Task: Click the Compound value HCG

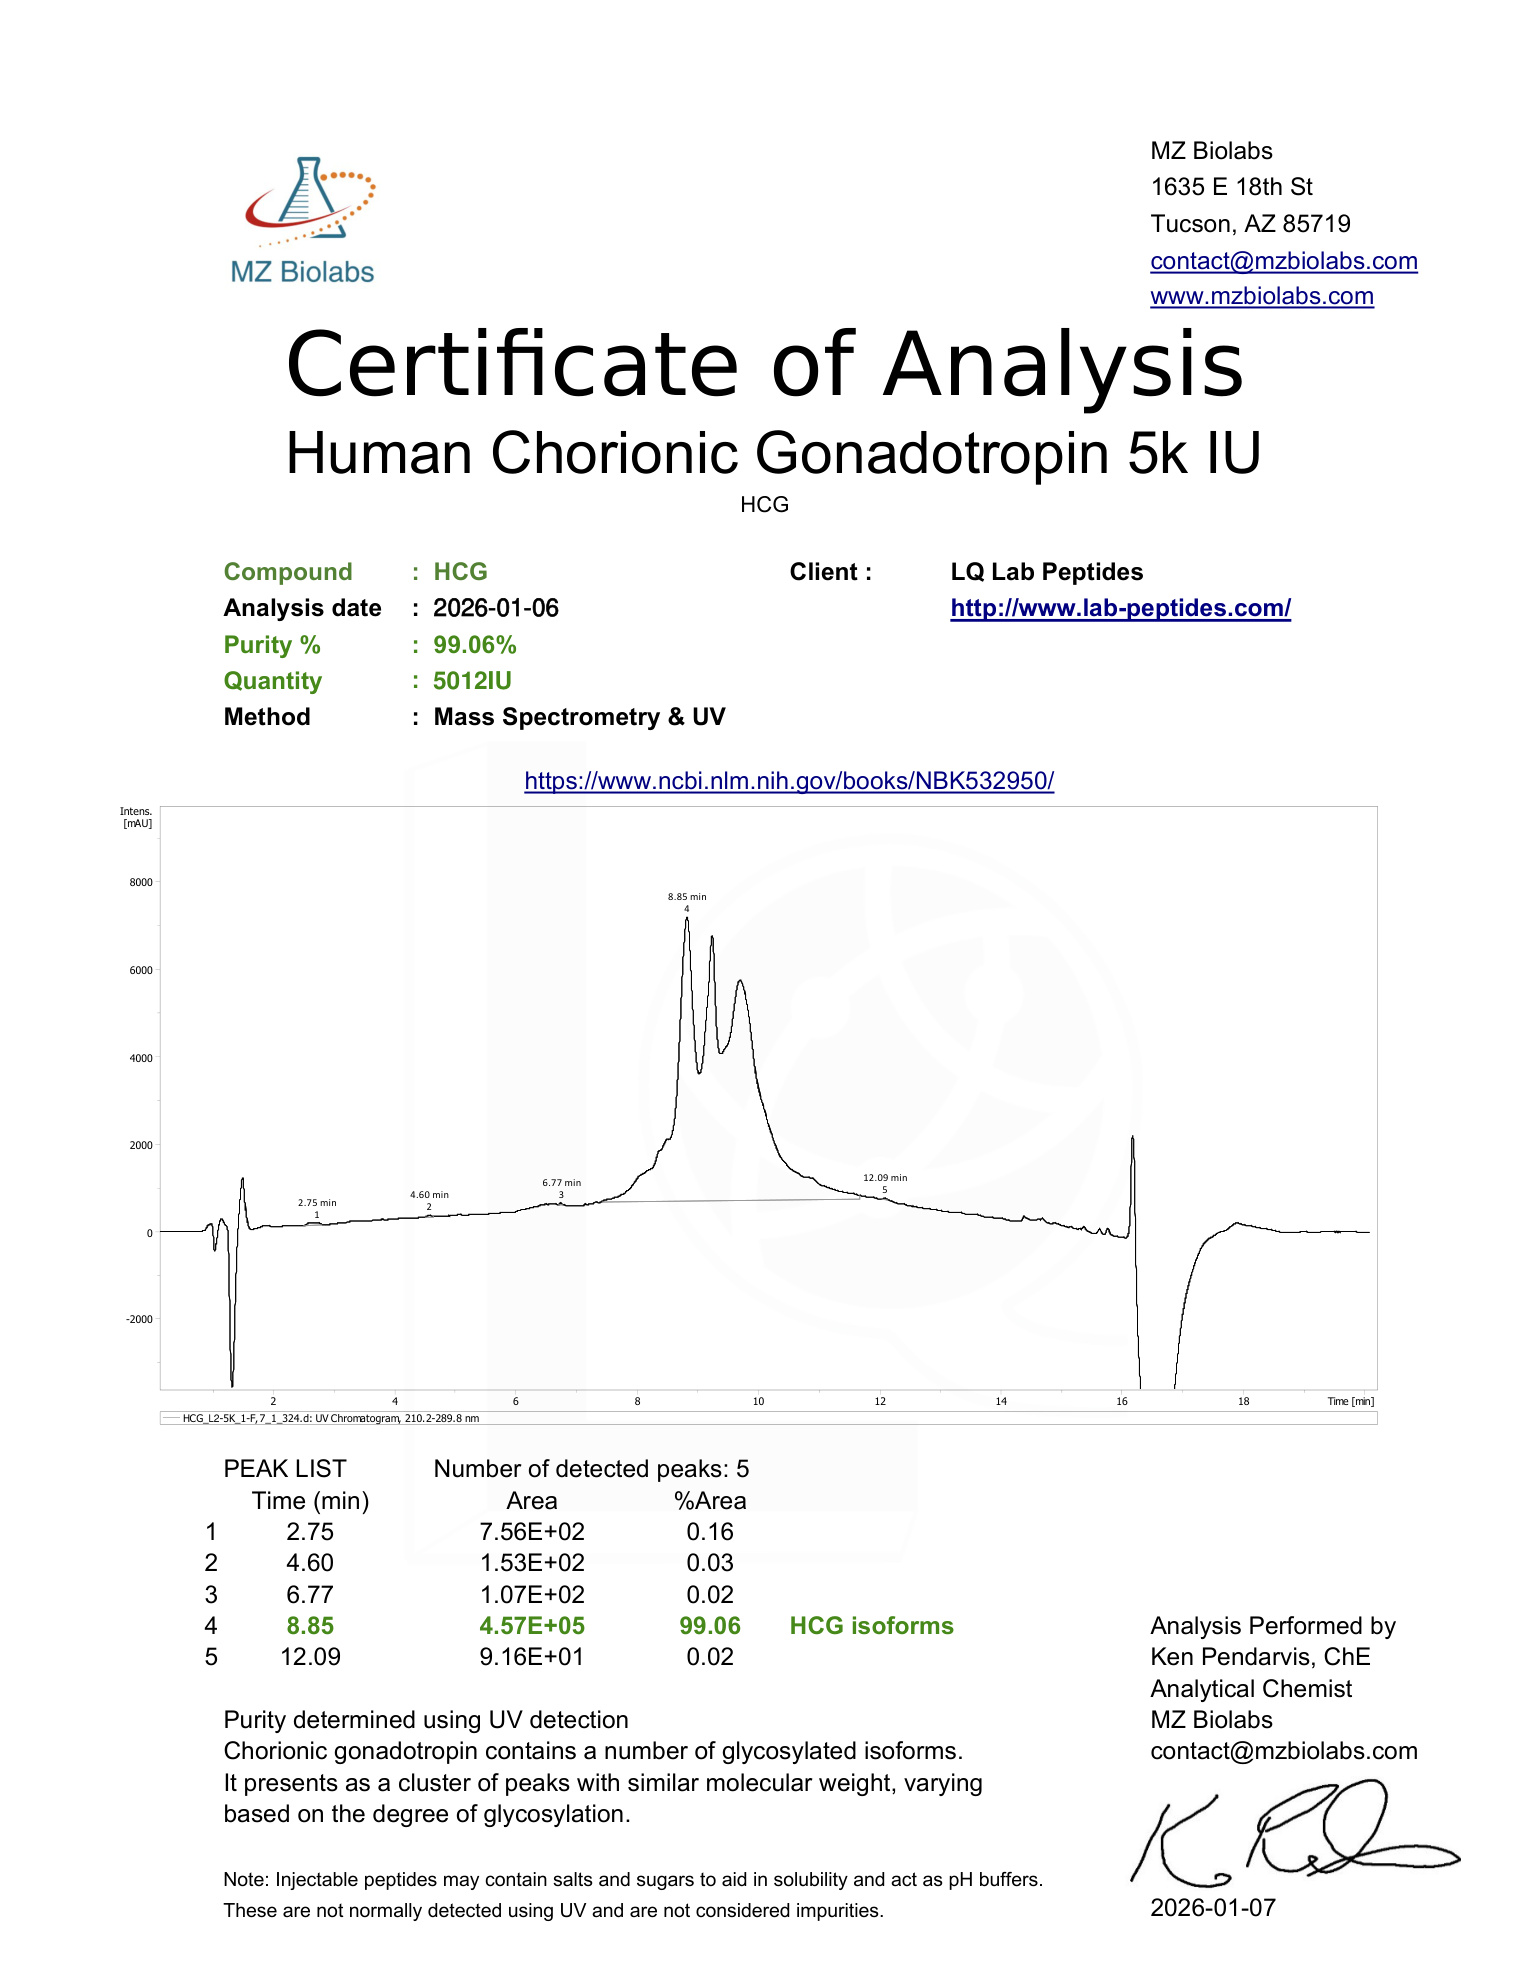Action: [460, 572]
